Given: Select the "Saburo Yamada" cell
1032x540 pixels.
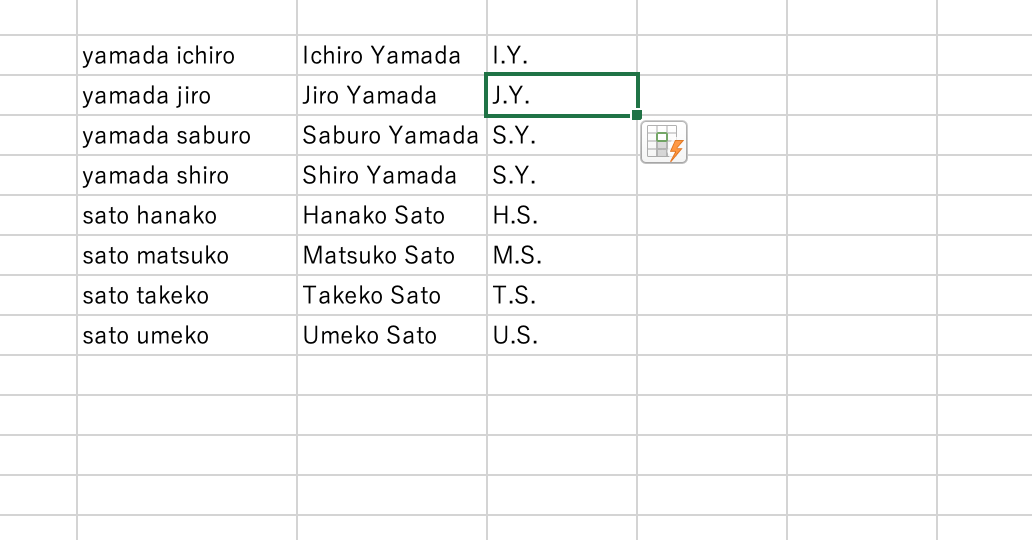Looking at the screenshot, I should 391,136.
